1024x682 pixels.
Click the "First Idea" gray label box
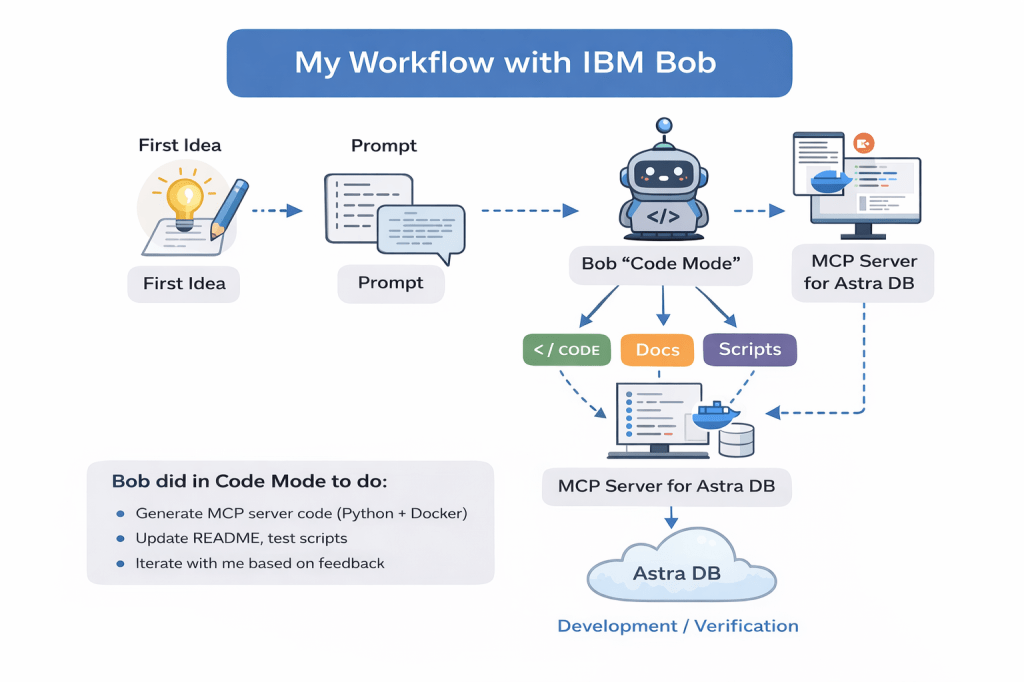pyautogui.click(x=184, y=283)
